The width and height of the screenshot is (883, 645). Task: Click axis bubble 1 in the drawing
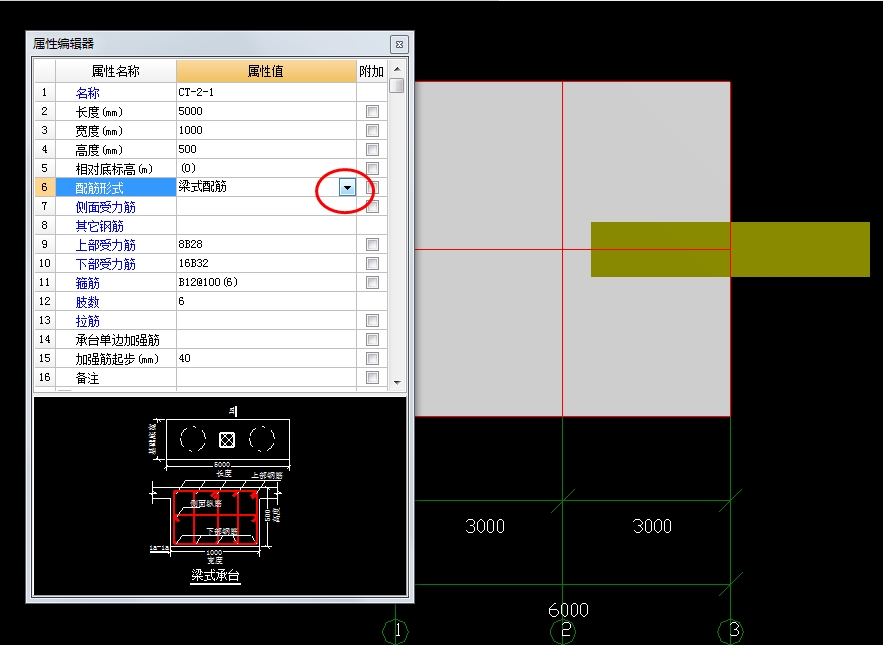click(395, 631)
